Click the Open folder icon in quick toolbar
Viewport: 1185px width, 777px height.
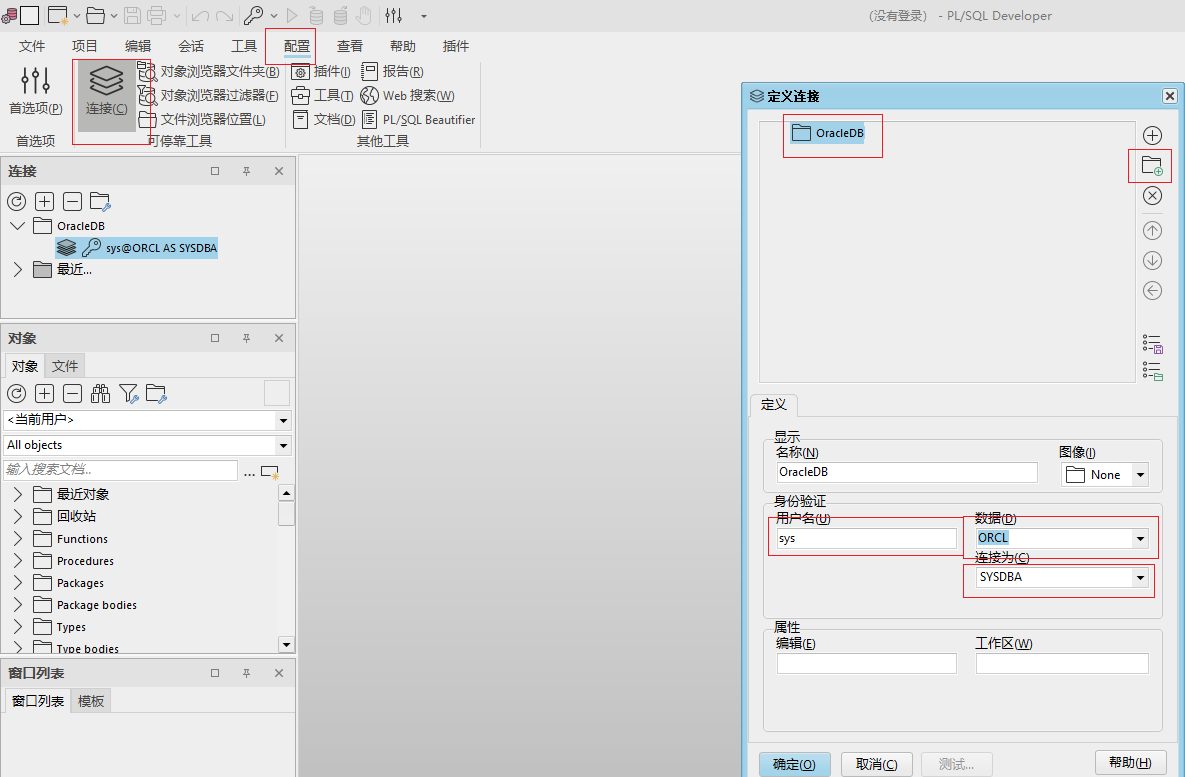tap(94, 15)
